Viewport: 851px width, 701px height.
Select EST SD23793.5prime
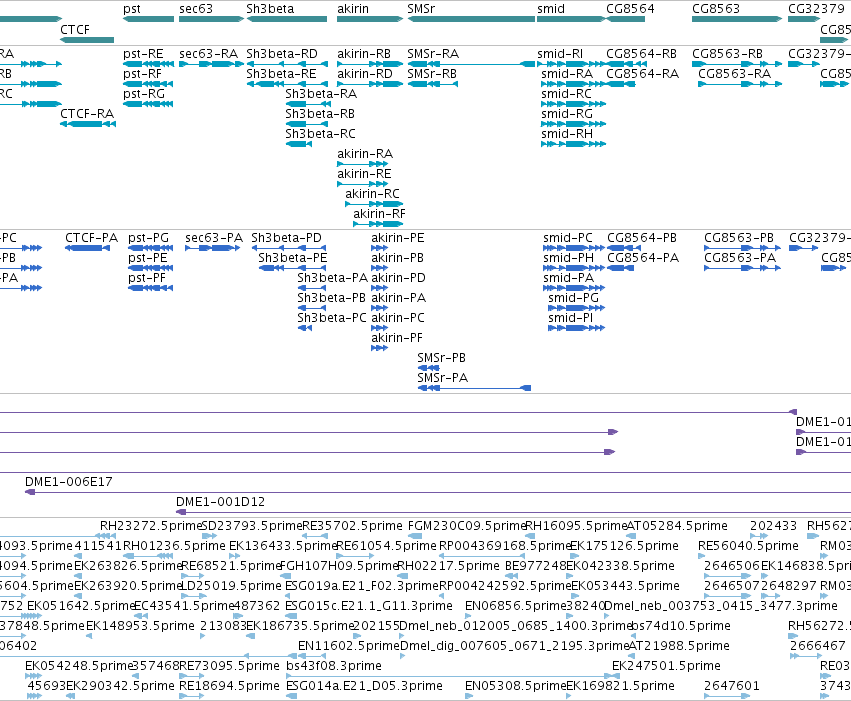click(251, 526)
